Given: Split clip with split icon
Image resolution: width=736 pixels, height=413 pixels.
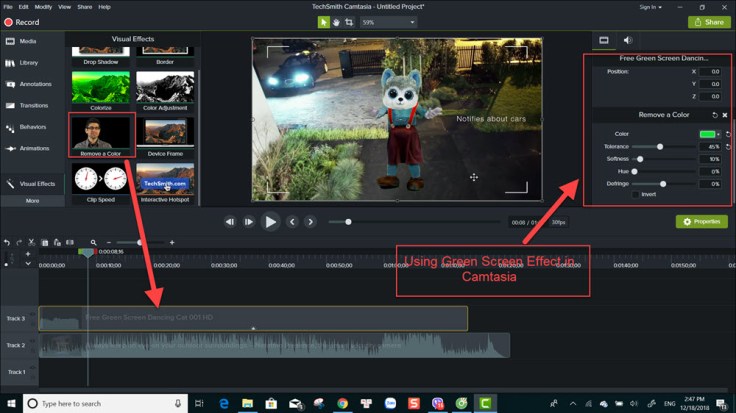Looking at the screenshot, I should click(70, 243).
